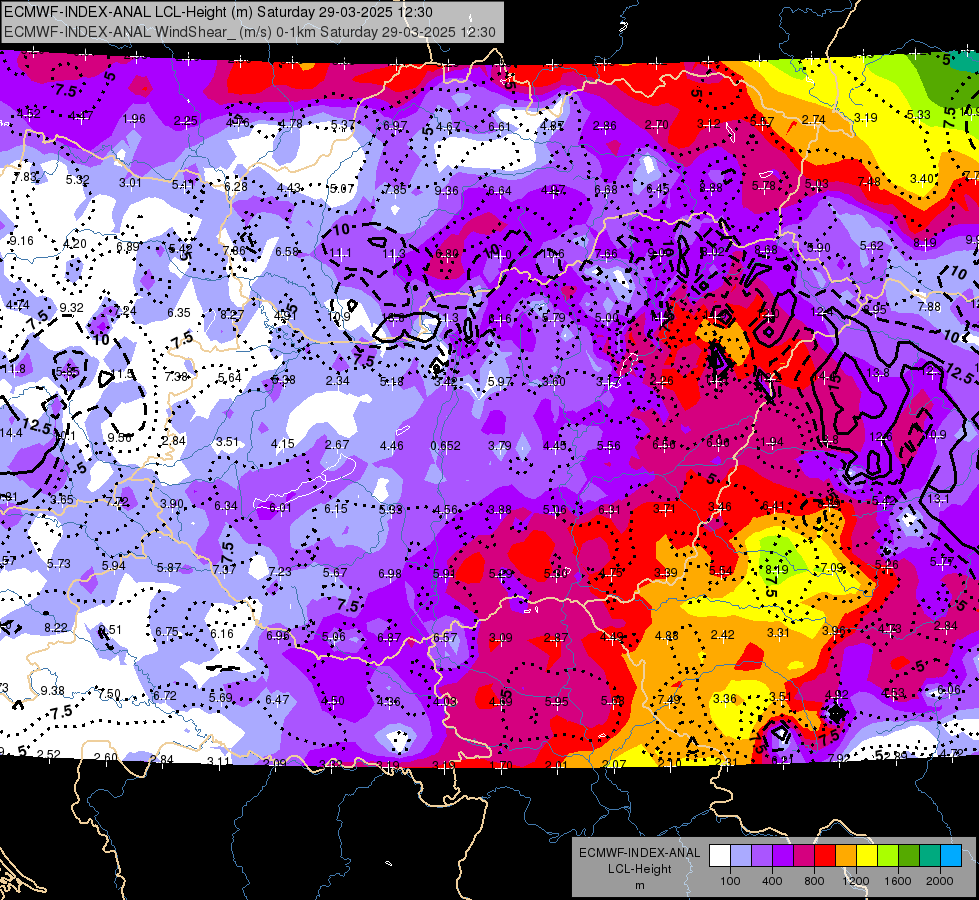Click the light lavender legend swatch
Viewport: 979px width, 900px height.
click(x=741, y=856)
